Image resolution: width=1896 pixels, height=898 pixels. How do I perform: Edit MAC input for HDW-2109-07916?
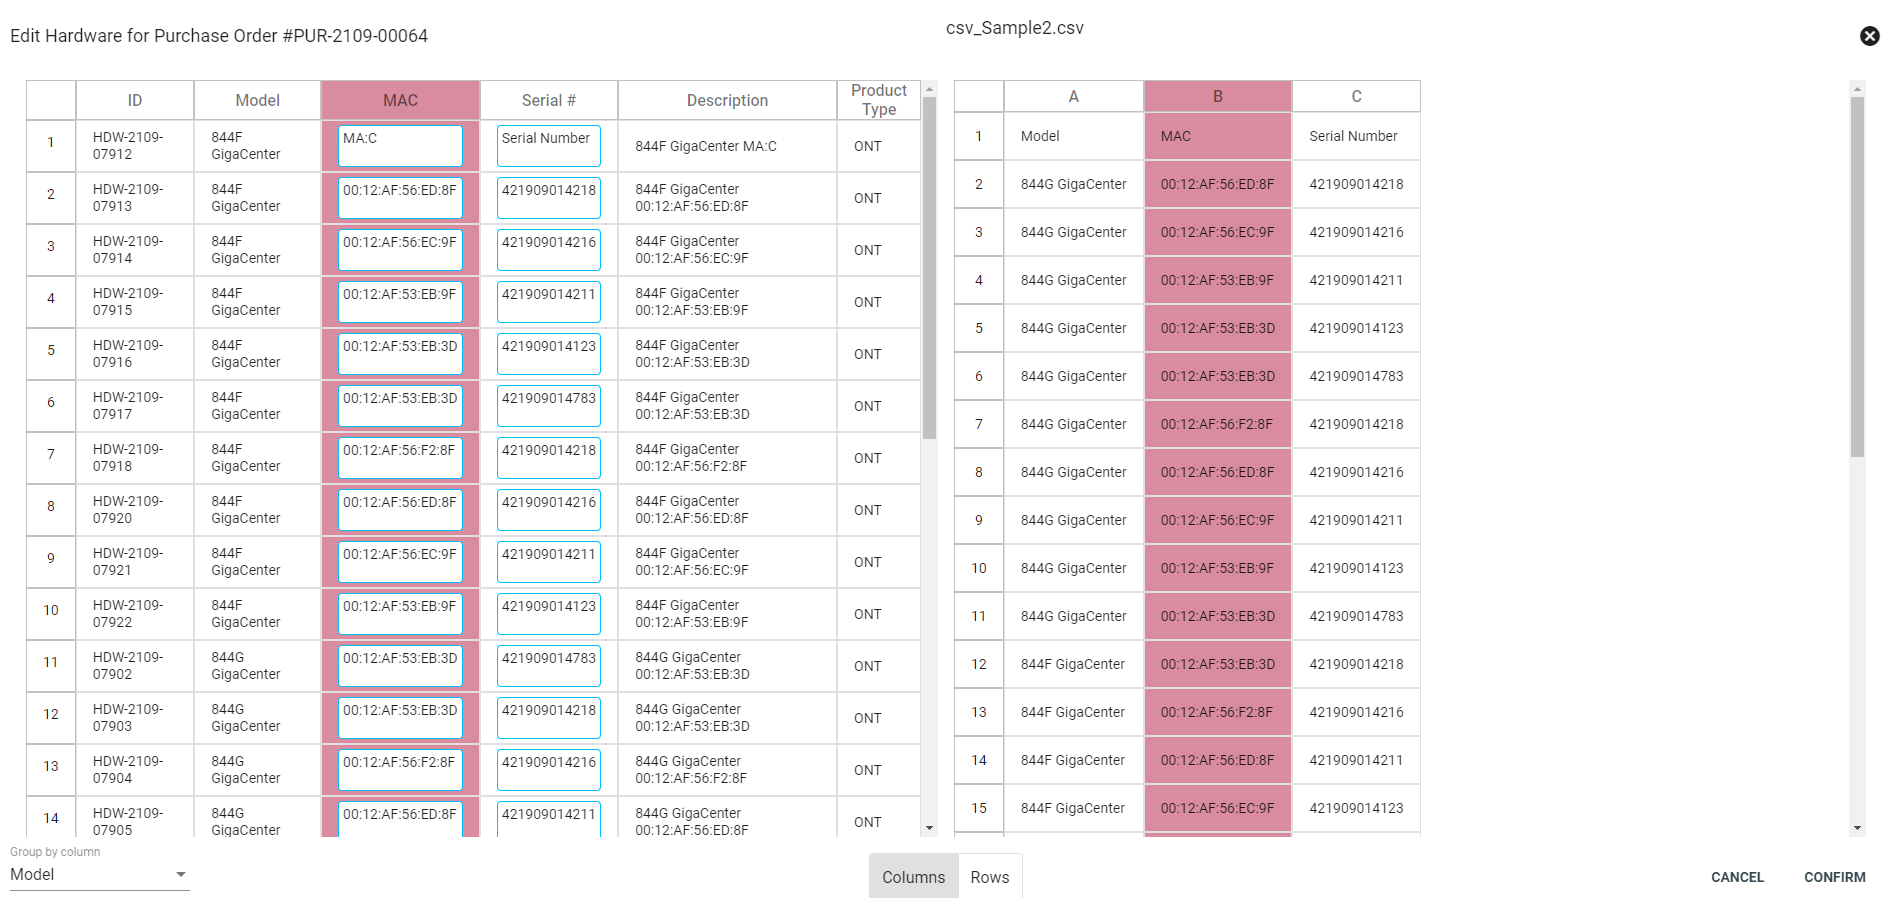(400, 354)
